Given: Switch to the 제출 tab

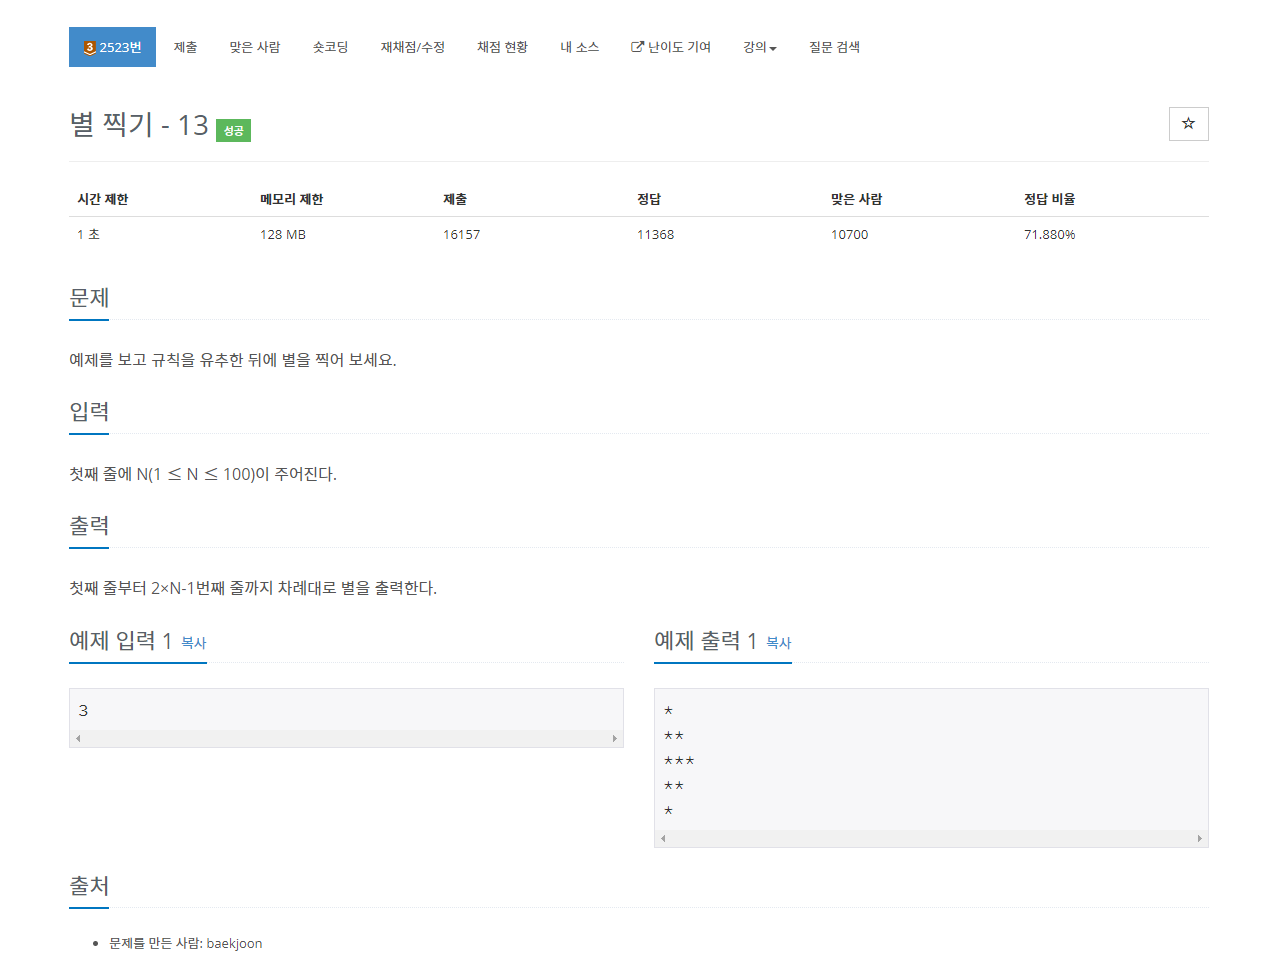Looking at the screenshot, I should (x=186, y=46).
